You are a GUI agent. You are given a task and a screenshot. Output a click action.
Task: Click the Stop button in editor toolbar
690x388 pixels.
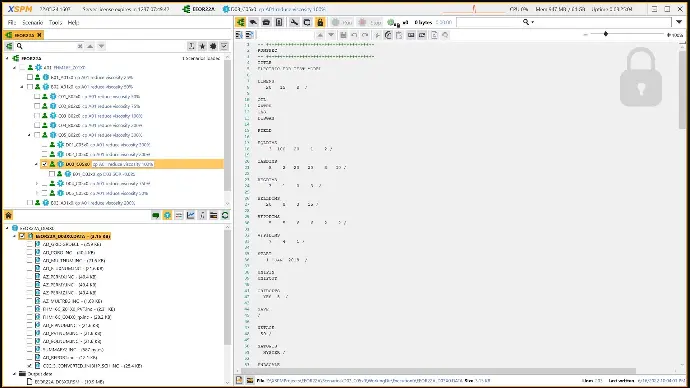pos(370,22)
